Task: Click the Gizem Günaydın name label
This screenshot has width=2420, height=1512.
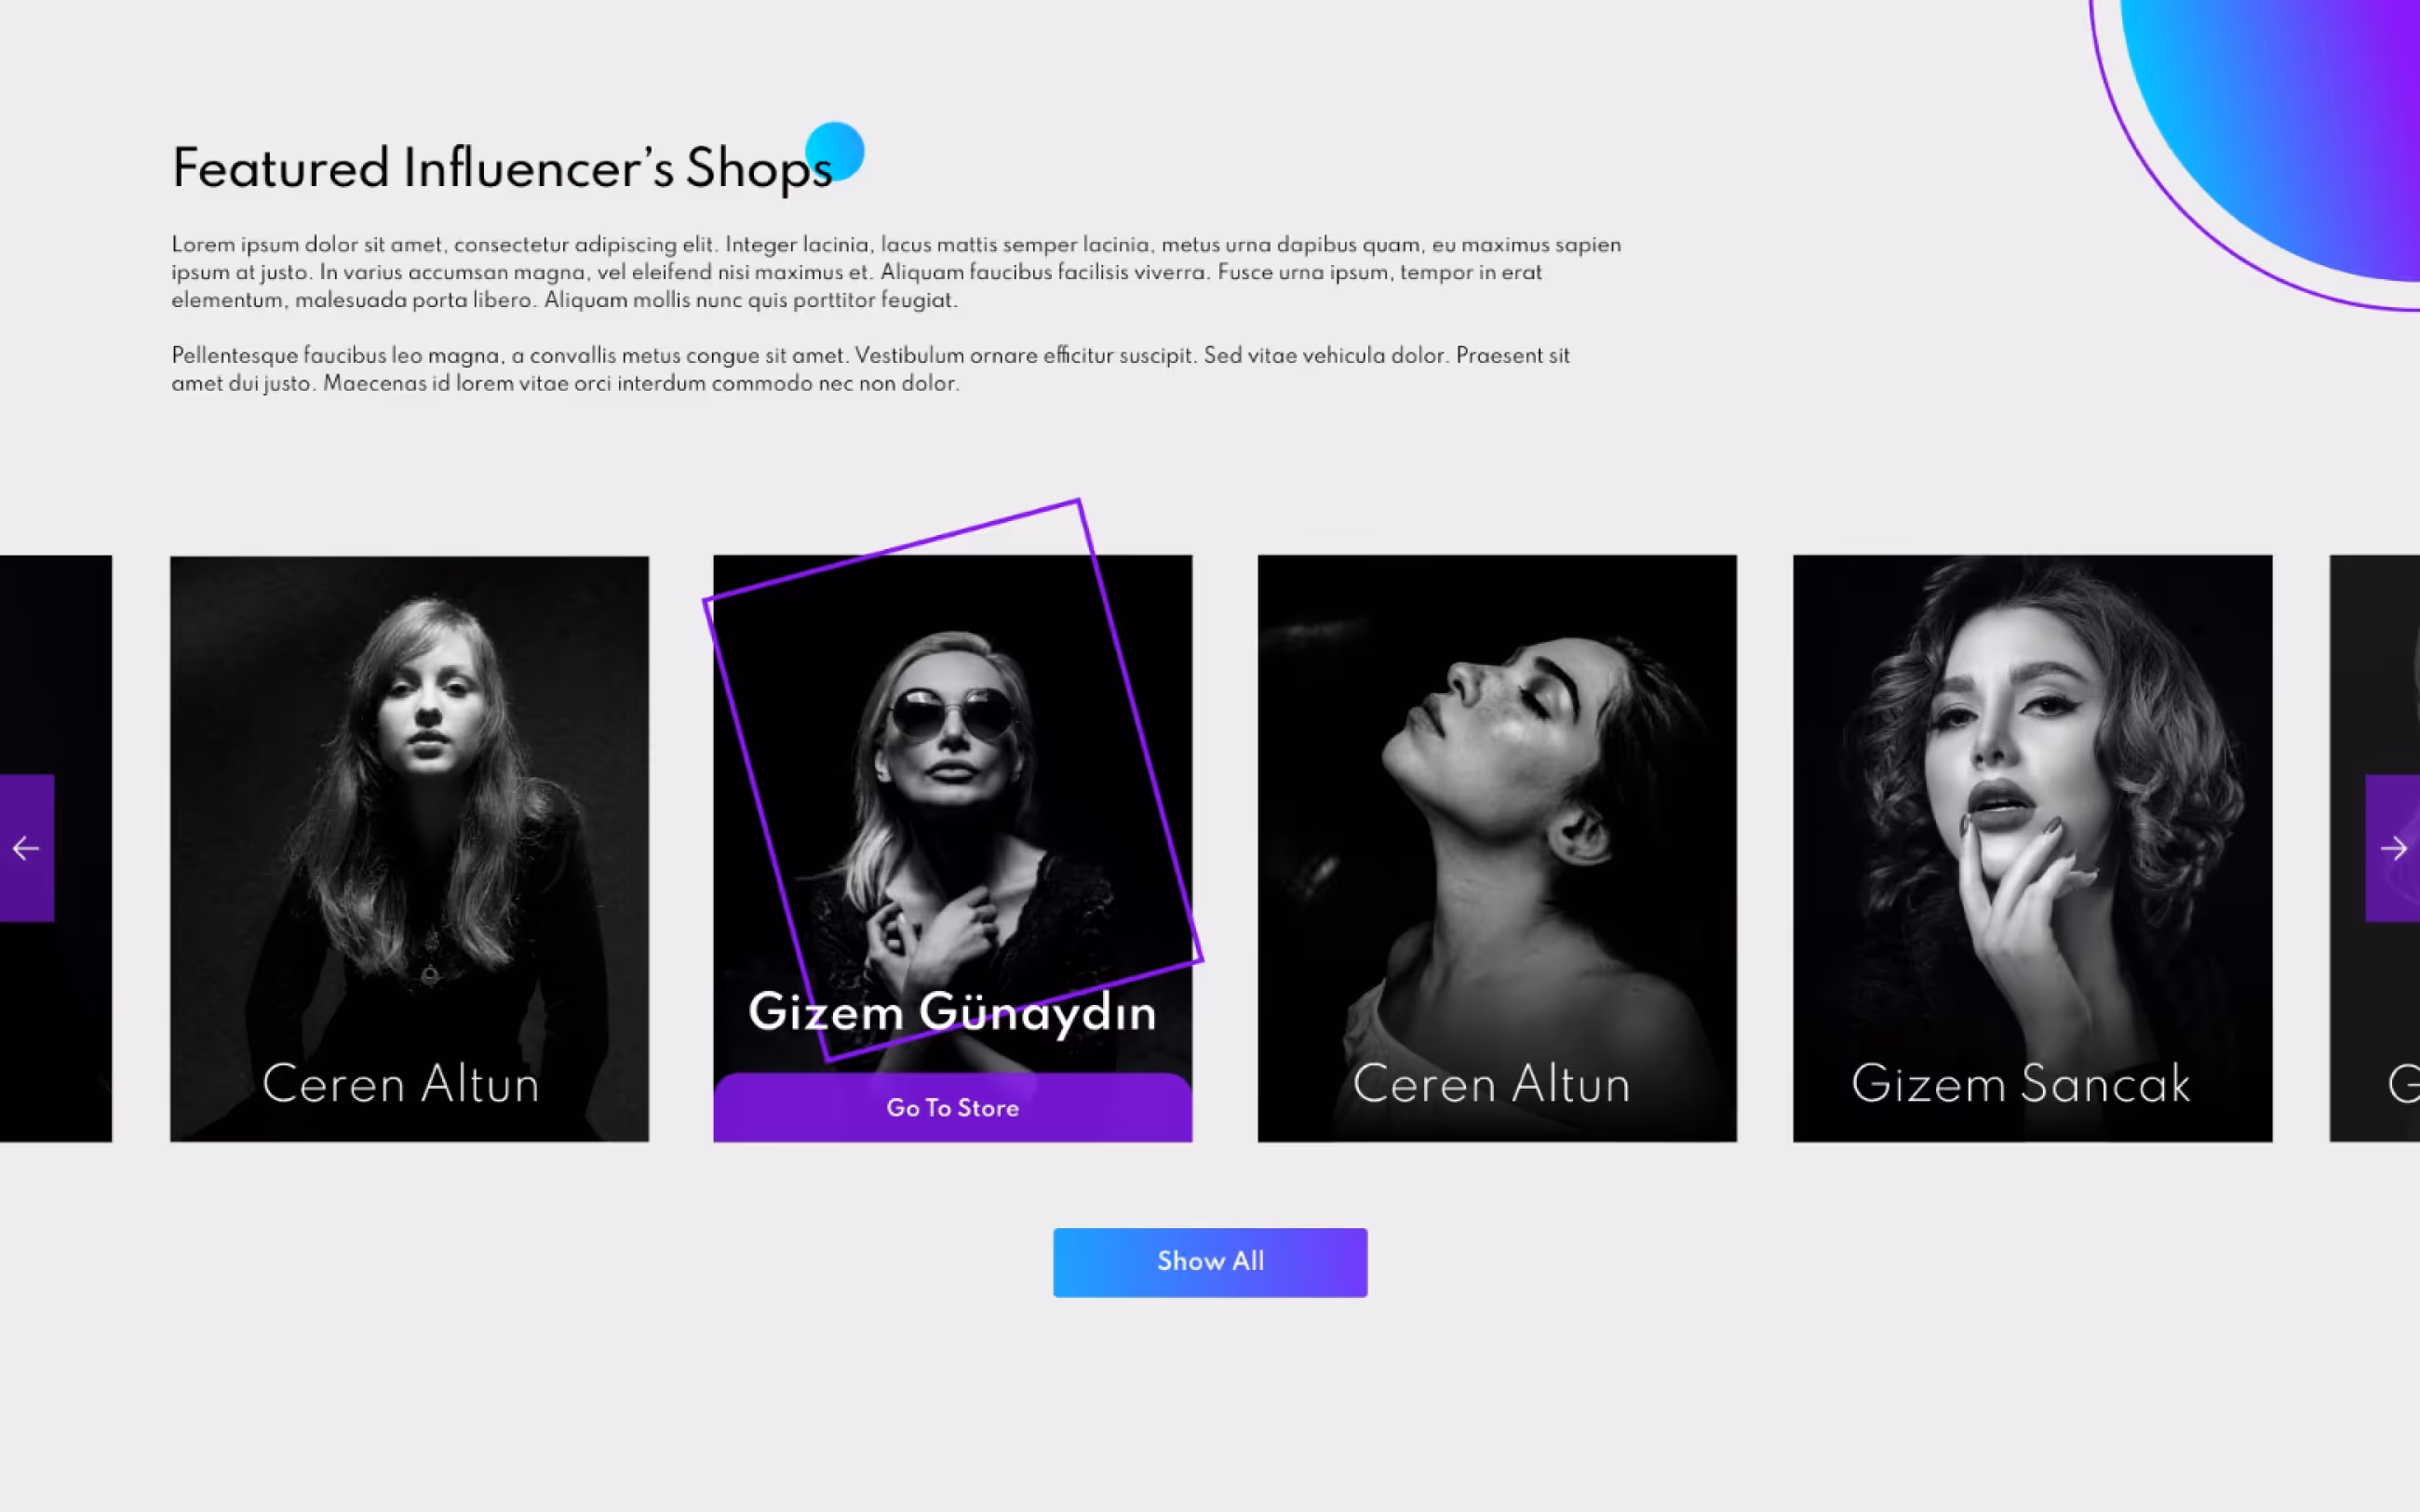Action: [x=952, y=1012]
